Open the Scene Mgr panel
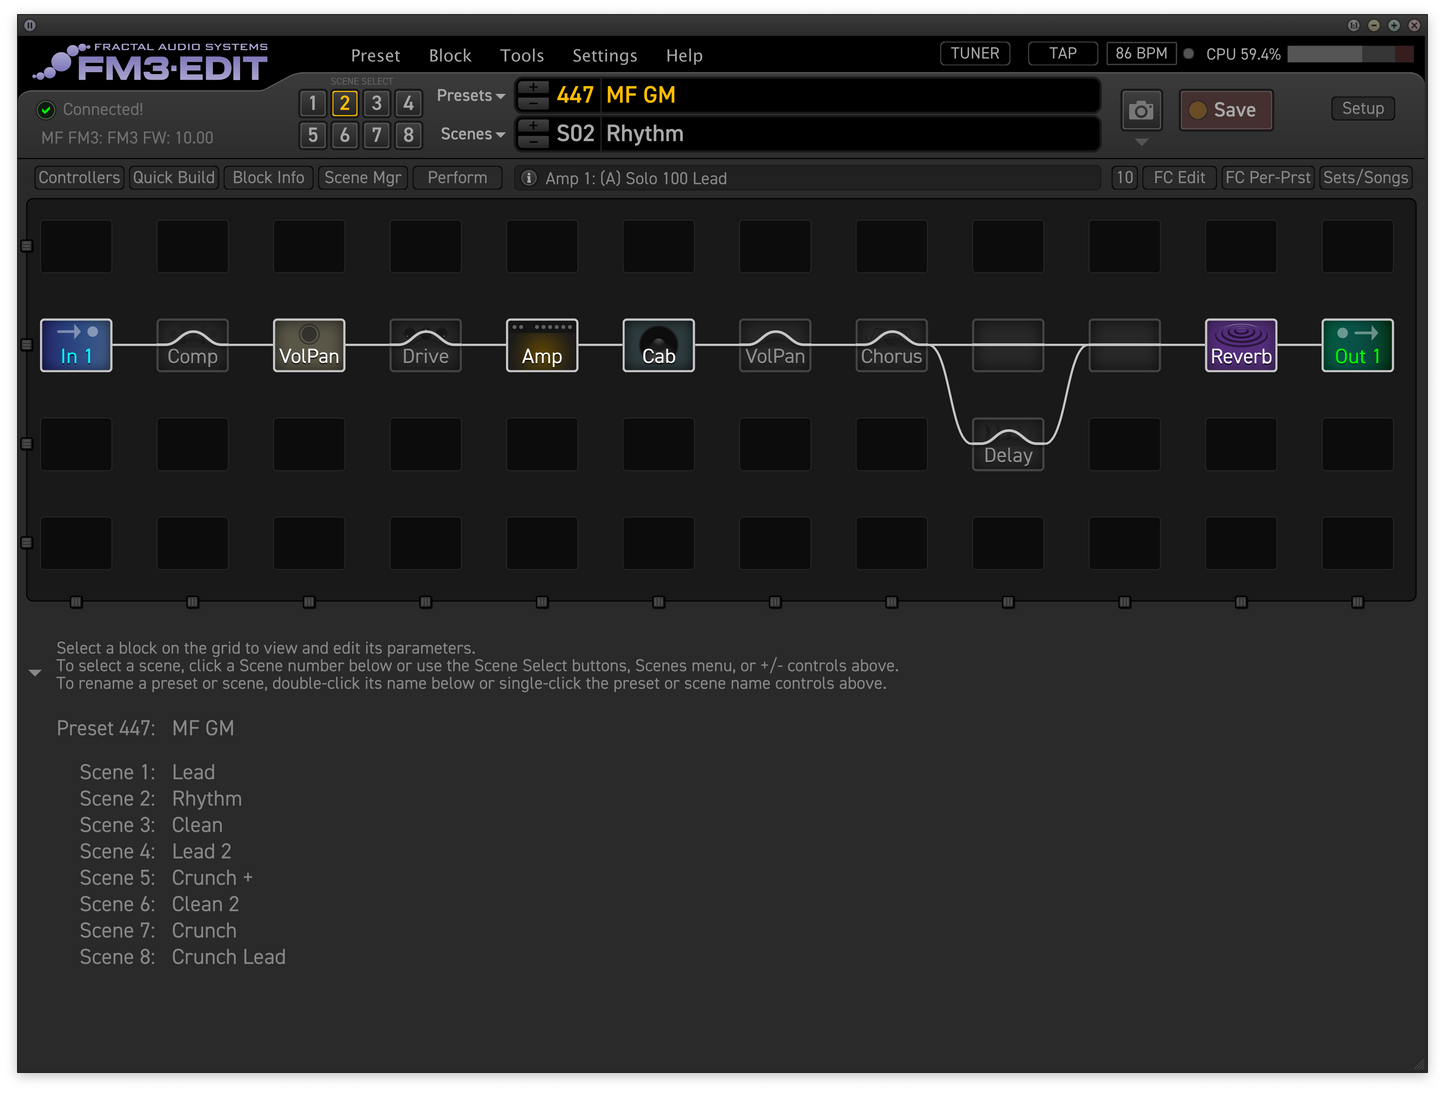1445x1093 pixels. [x=362, y=178]
